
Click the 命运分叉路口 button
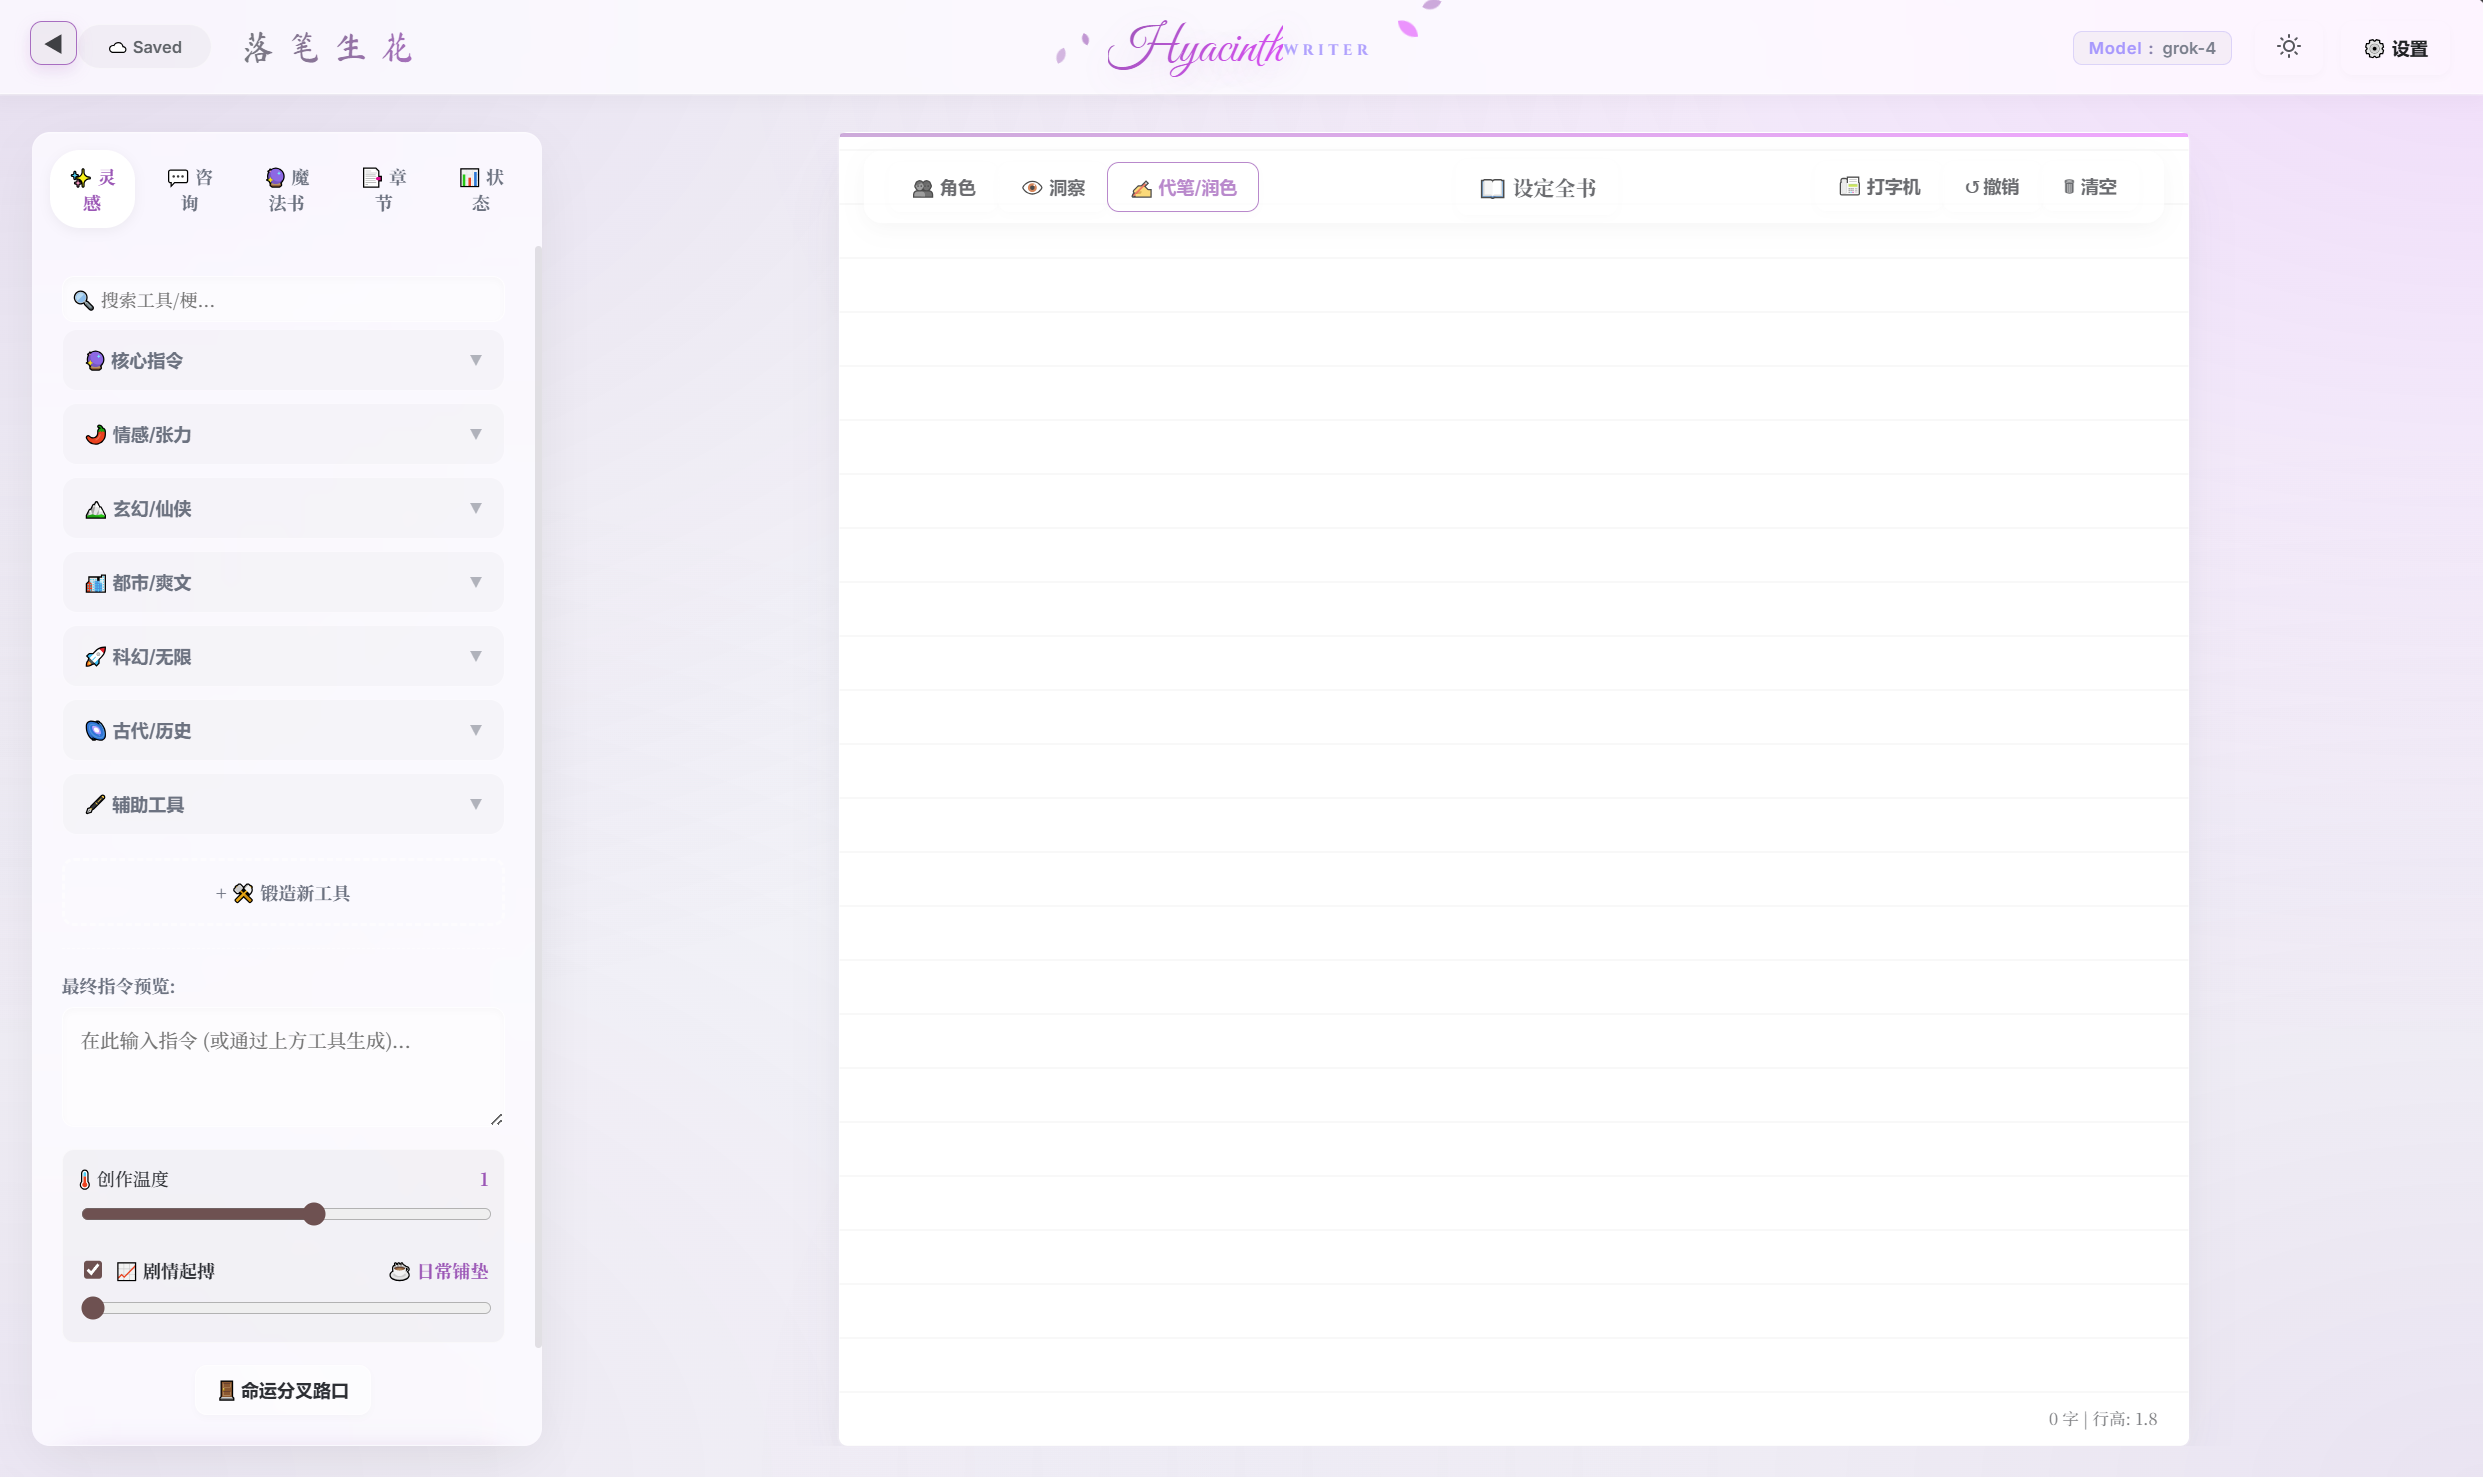283,1390
